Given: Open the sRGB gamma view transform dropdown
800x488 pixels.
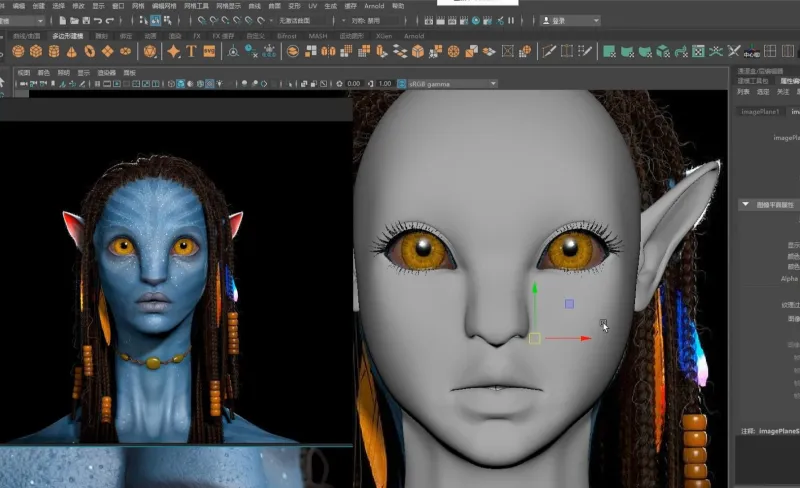Looking at the screenshot, I should click(452, 84).
